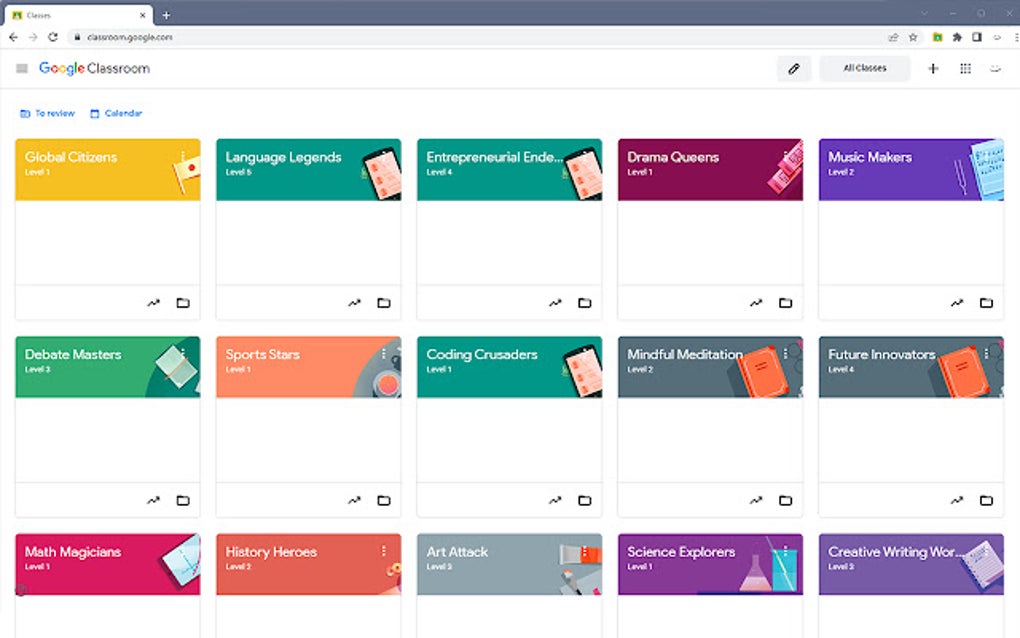Open the class folder for Coding Crusaders
Screen dimensions: 1020x638
585,499
